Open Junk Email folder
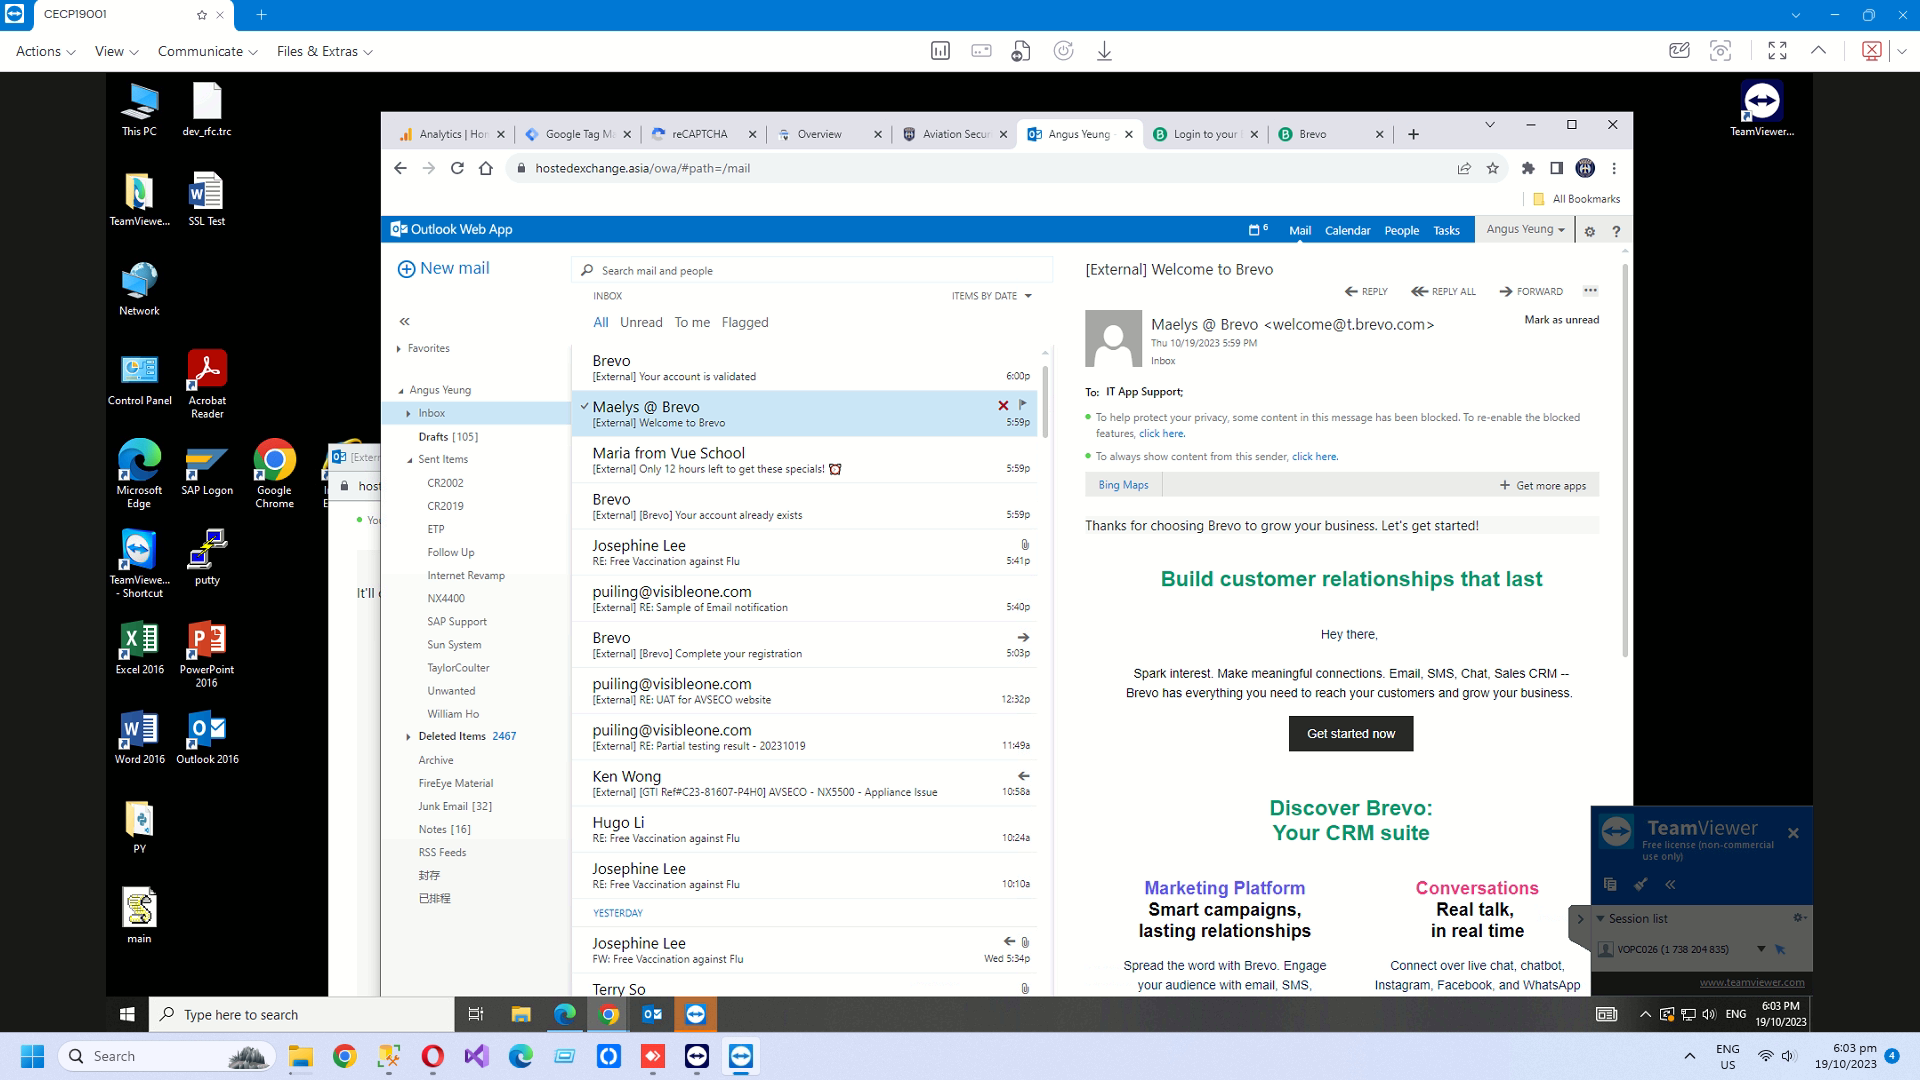Viewport: 1920px width, 1080px height. point(455,806)
